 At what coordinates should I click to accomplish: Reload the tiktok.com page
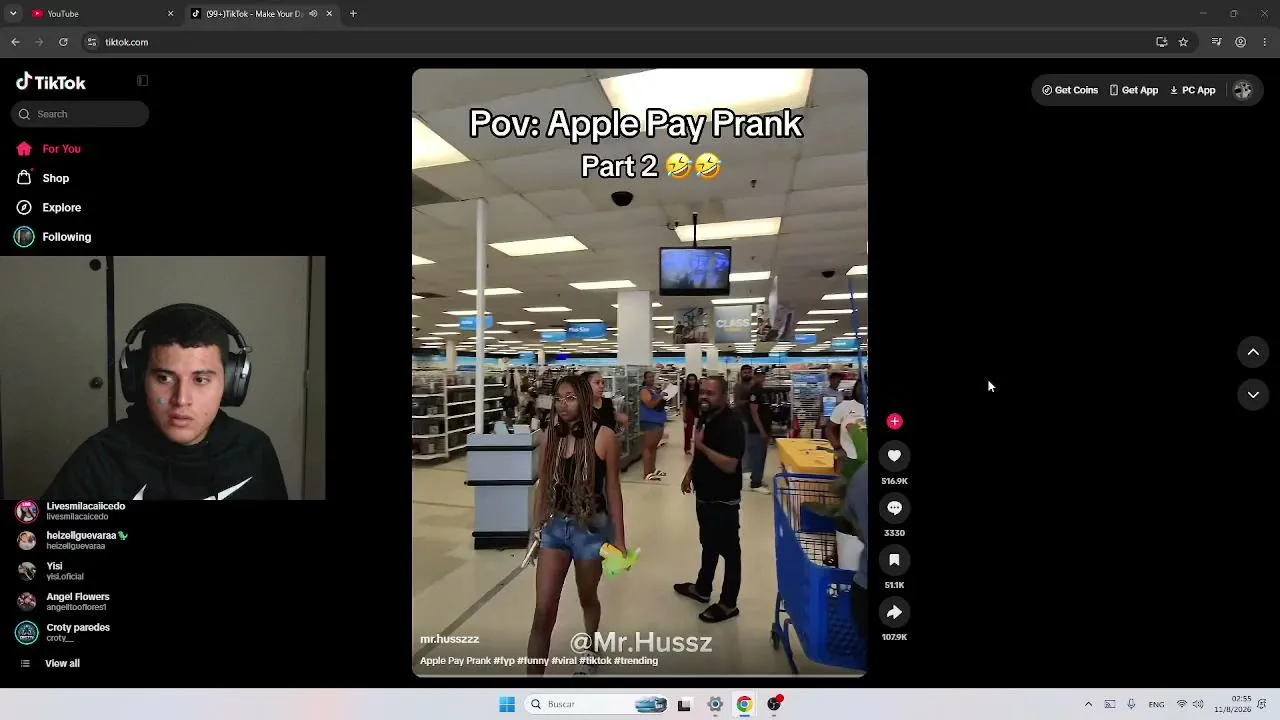pyautogui.click(x=63, y=42)
